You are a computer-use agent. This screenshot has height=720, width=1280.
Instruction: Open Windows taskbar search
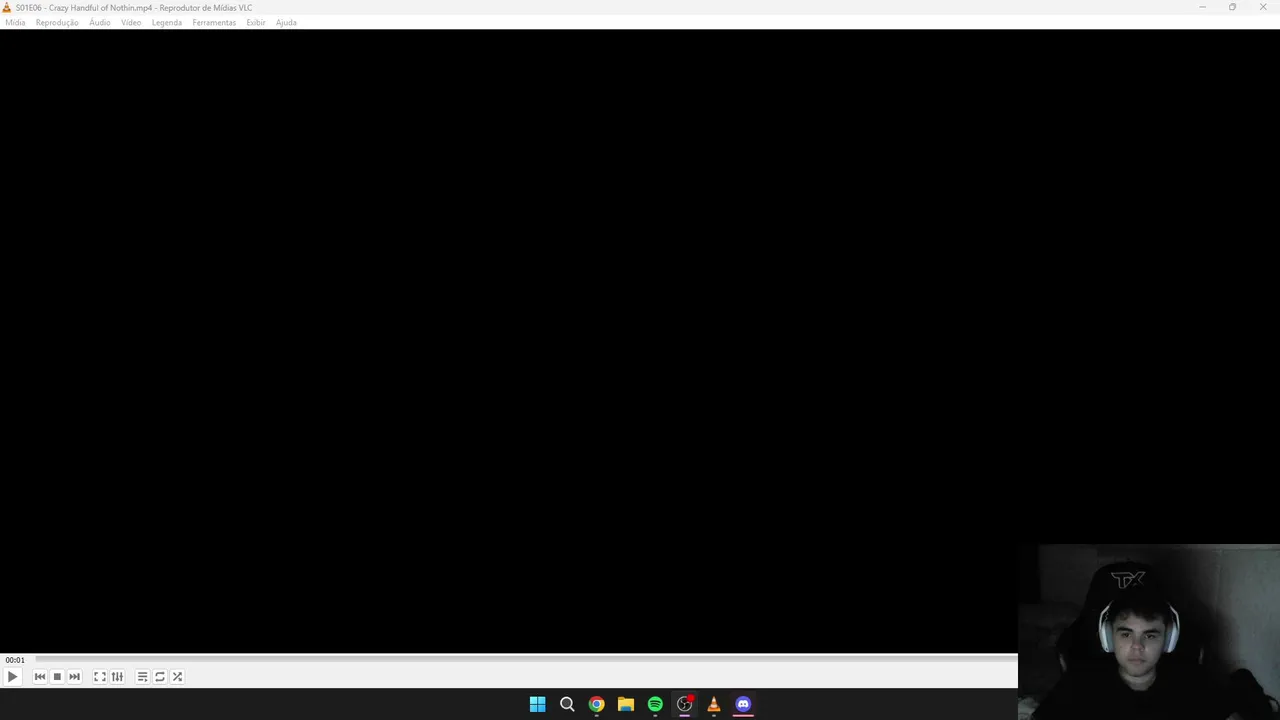(567, 704)
